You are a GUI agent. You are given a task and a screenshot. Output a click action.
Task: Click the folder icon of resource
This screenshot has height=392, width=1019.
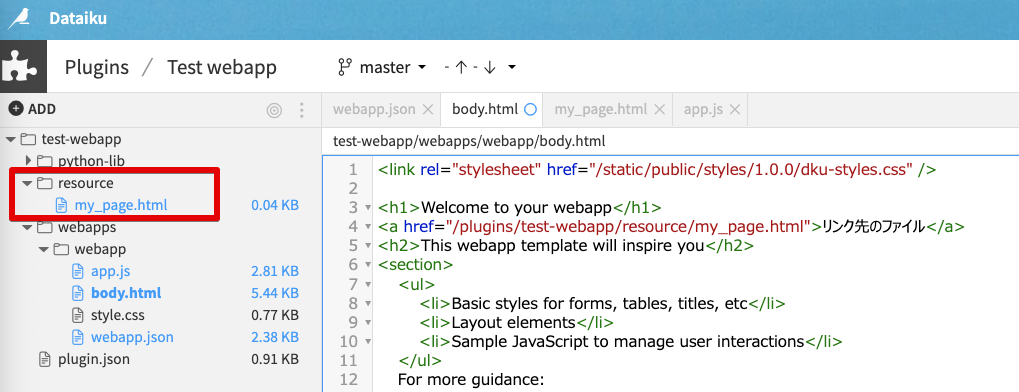click(44, 183)
